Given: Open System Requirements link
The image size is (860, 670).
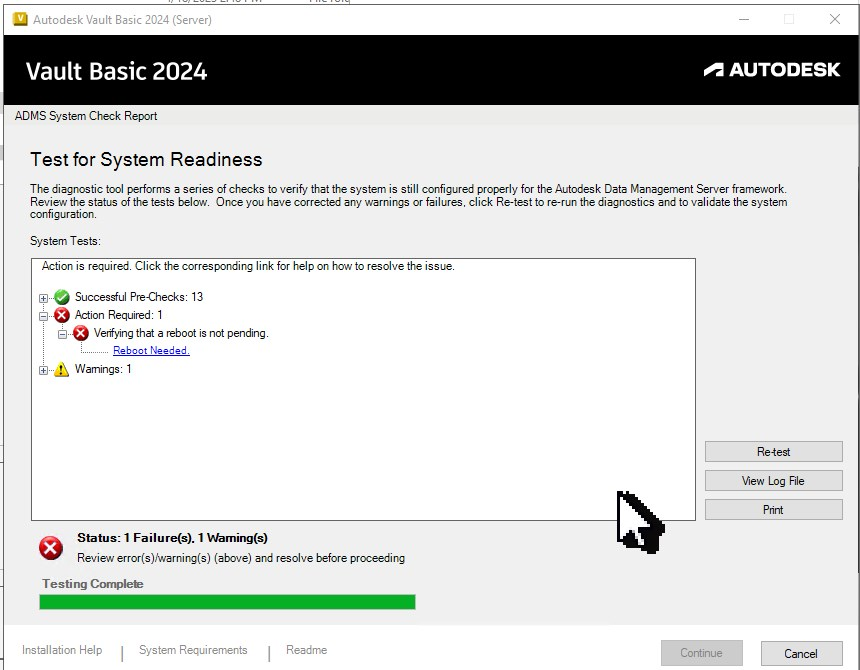Looking at the screenshot, I should click(x=193, y=650).
